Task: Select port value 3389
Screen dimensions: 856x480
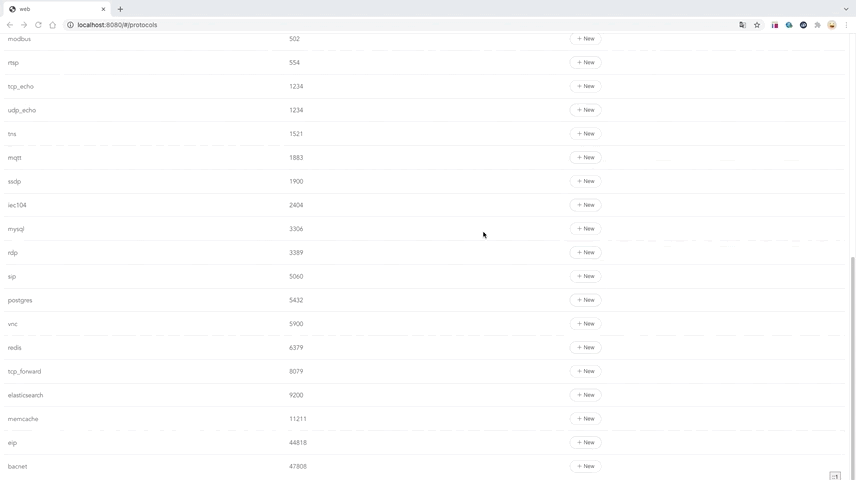Action: coord(296,252)
